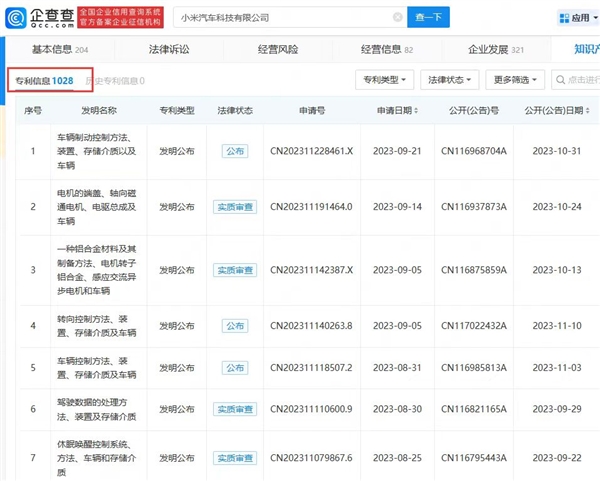Viewport: 600px width, 481px height.
Task: Open the 应用 apps menu
Action: [578, 18]
